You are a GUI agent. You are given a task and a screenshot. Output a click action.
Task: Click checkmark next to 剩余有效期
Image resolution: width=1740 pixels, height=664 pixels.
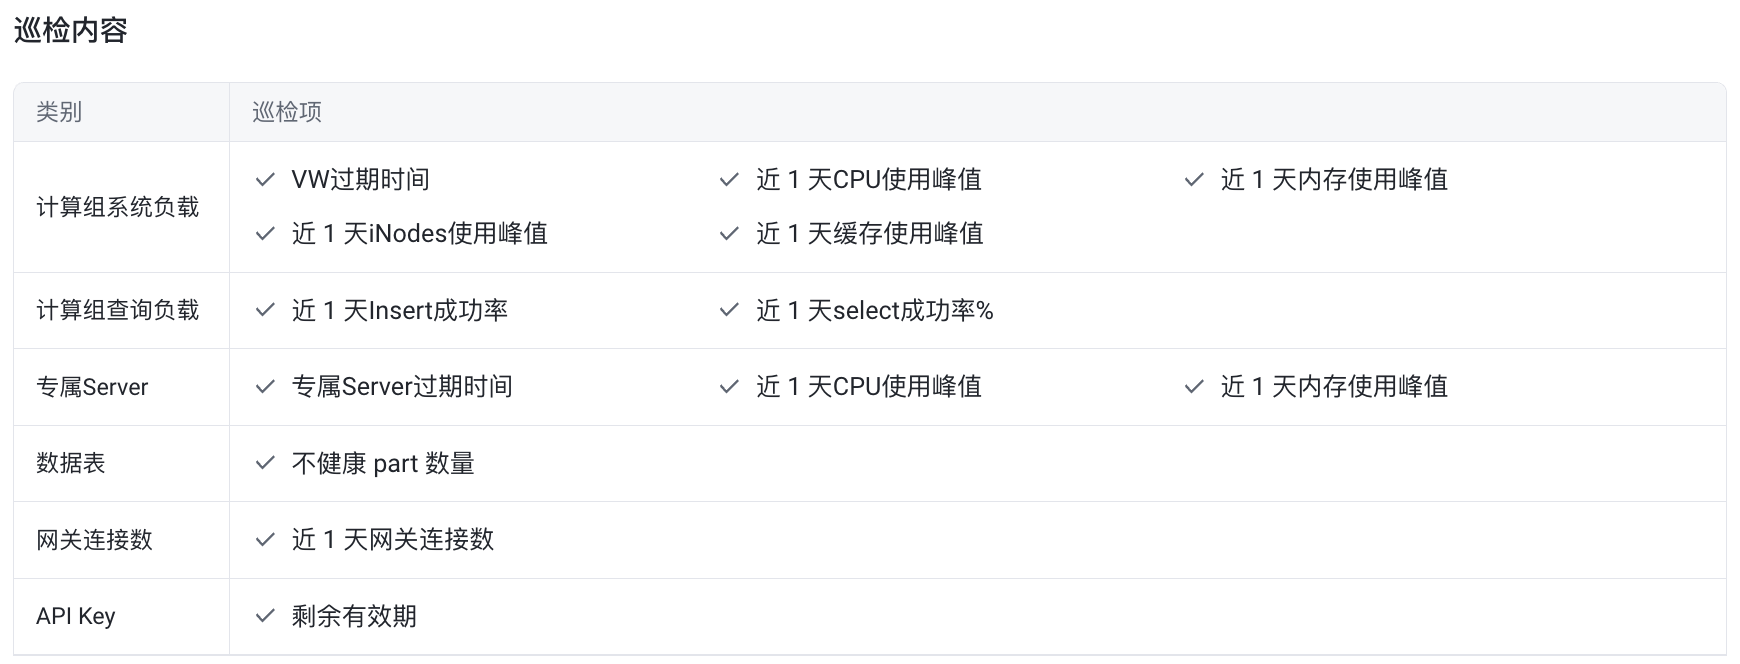pyautogui.click(x=265, y=617)
